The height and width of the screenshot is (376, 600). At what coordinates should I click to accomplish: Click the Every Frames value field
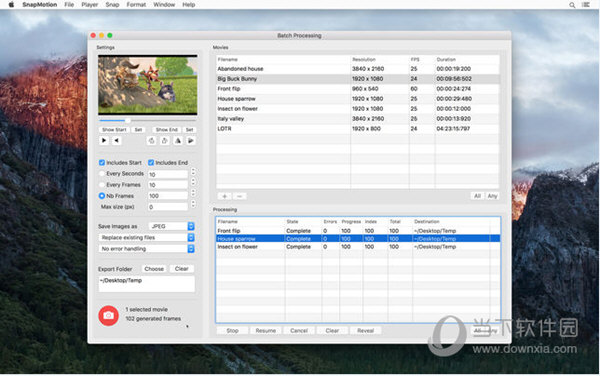(168, 185)
